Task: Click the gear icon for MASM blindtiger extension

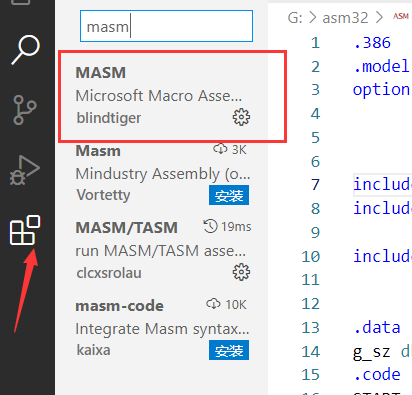Action: [241, 117]
